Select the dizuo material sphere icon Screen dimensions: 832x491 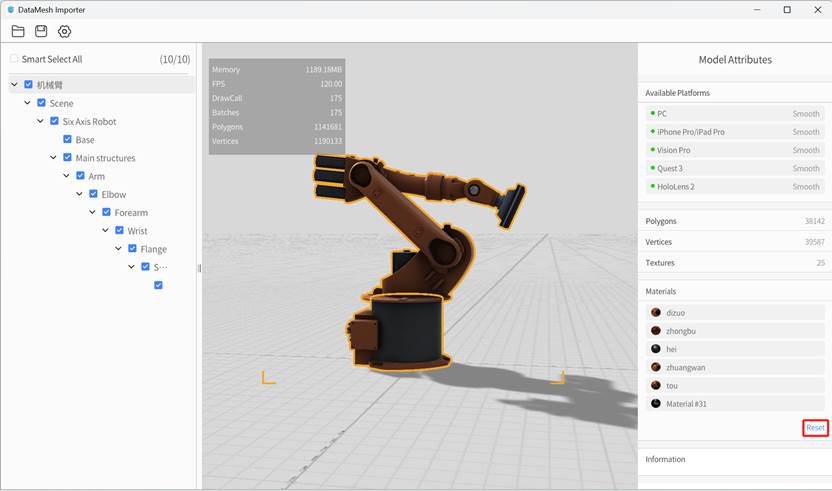tap(656, 313)
